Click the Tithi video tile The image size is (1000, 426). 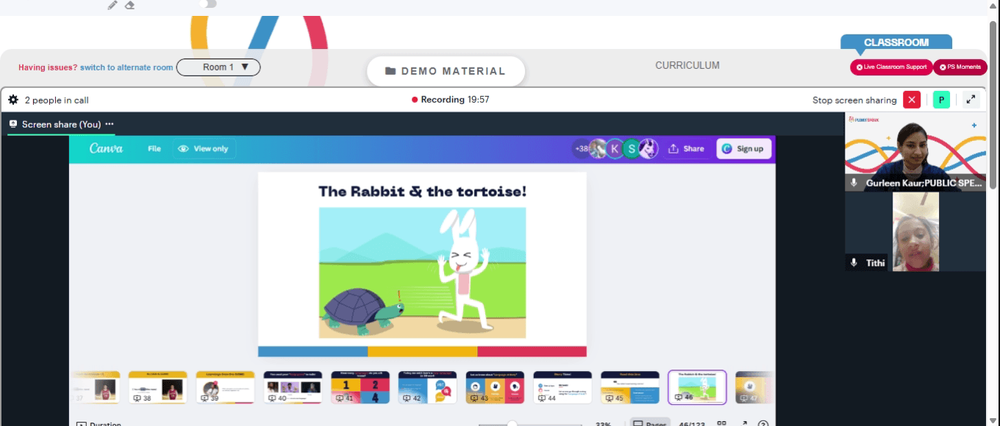click(915, 231)
